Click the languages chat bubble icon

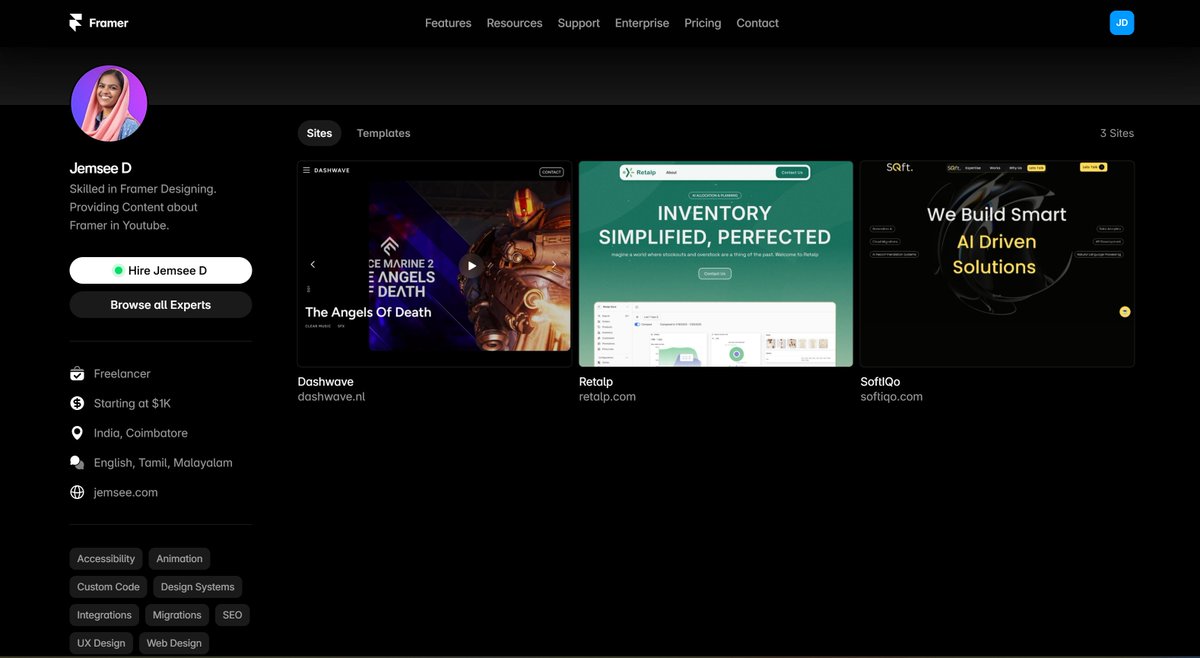tap(77, 463)
